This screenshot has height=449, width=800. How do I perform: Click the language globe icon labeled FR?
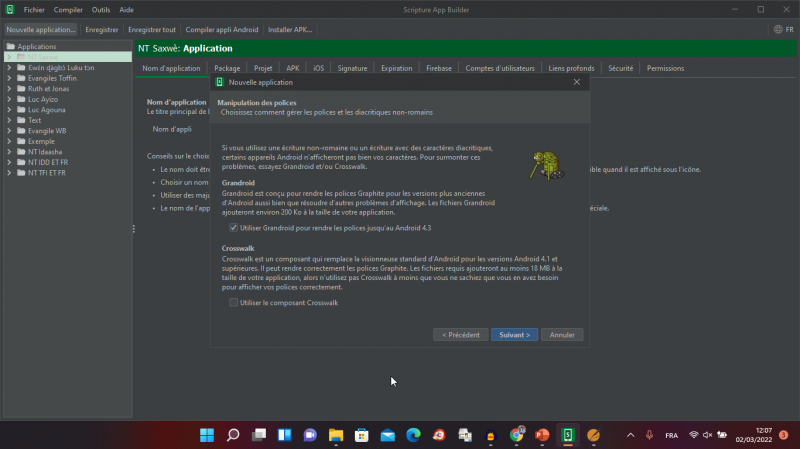click(x=782, y=29)
